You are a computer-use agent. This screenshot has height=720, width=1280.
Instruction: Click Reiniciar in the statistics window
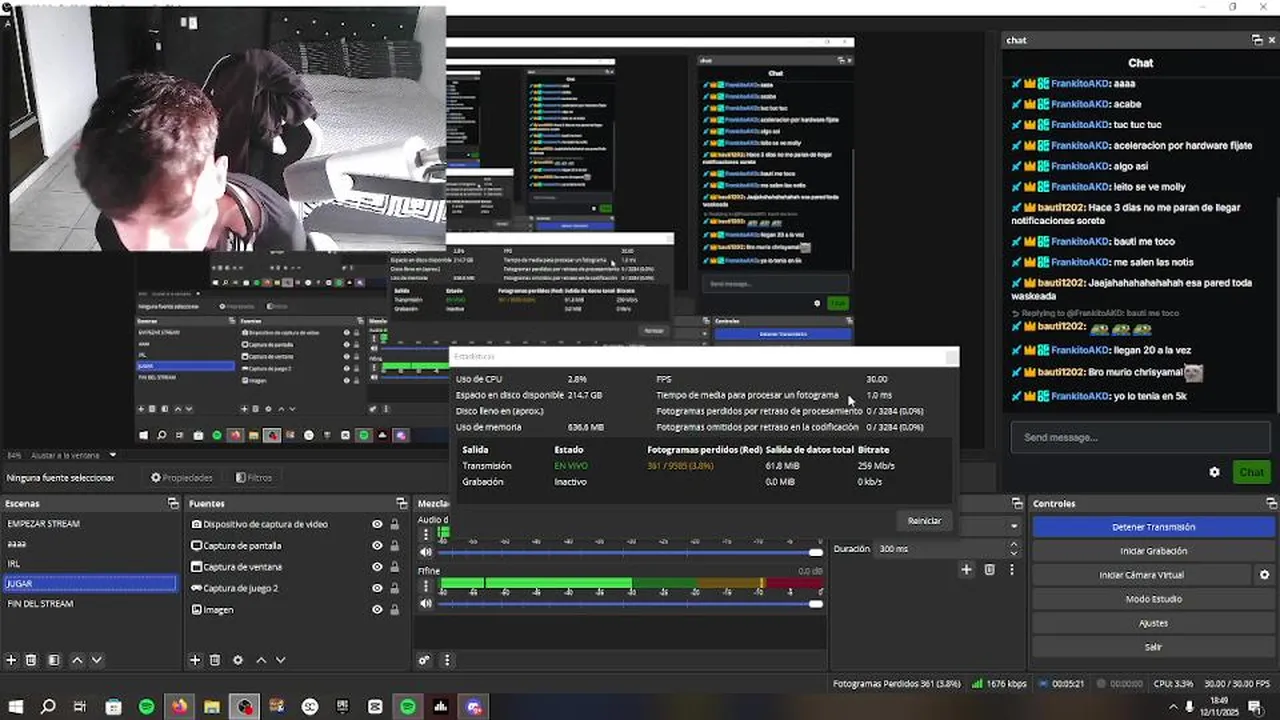click(924, 521)
